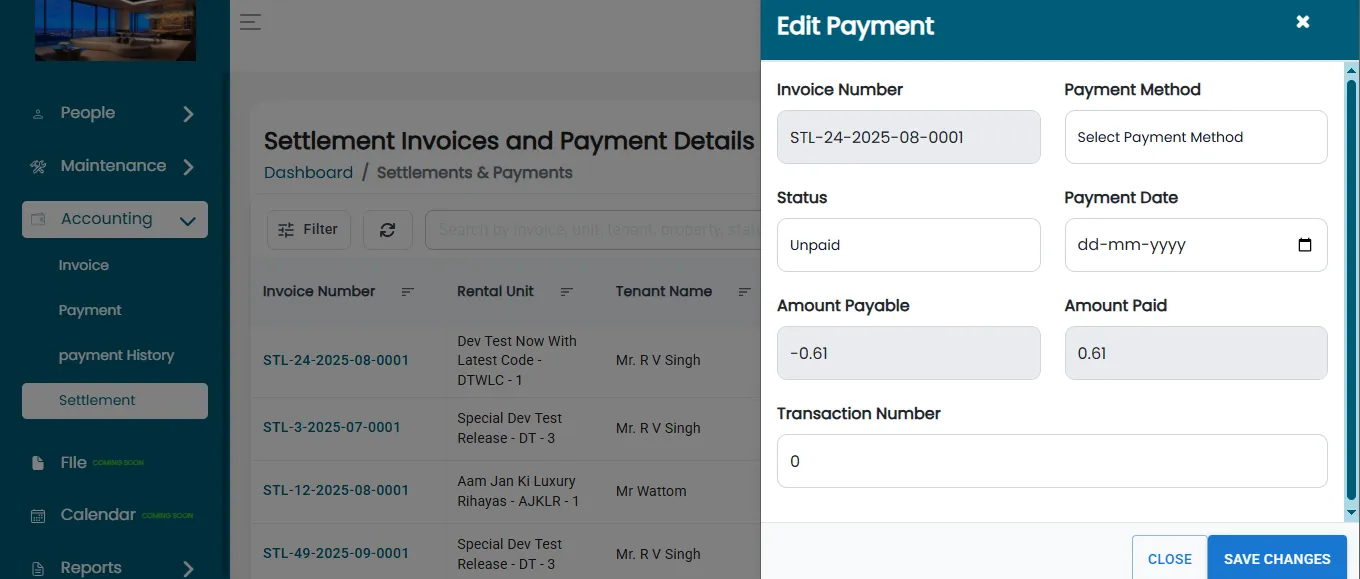
Task: Click the refresh icon button
Action: tap(388, 230)
